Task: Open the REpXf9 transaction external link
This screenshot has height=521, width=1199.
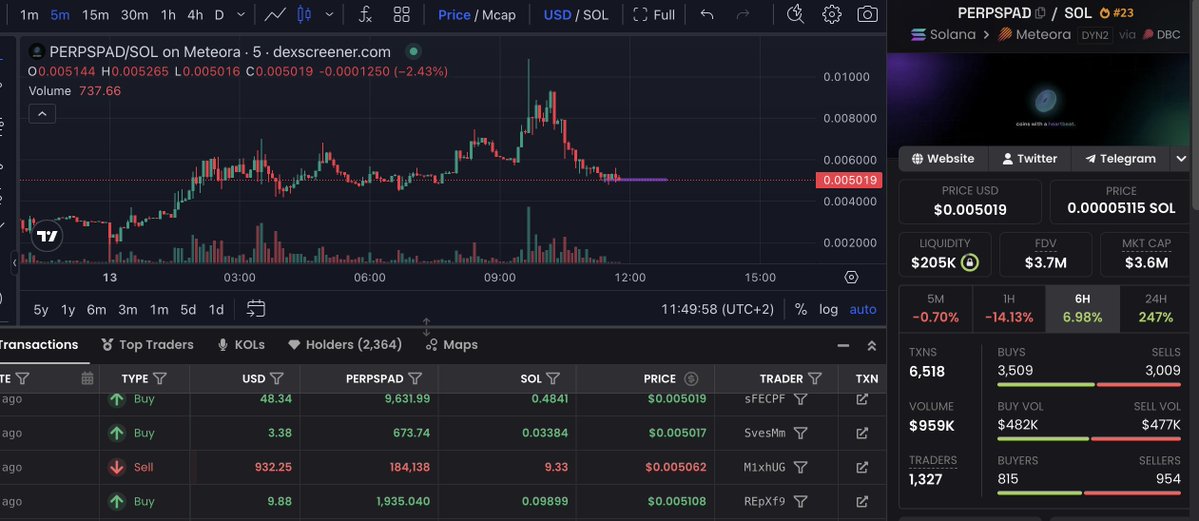Action: tap(862, 502)
